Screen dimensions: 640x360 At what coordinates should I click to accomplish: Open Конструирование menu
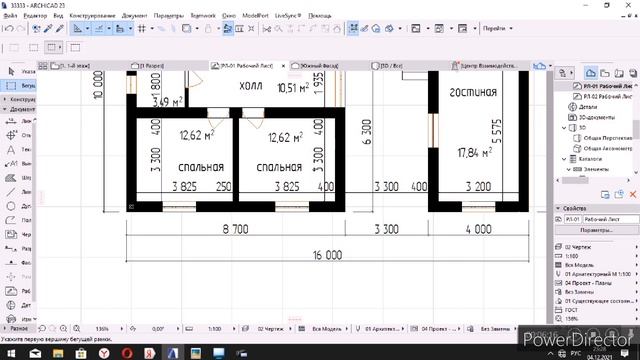(92, 16)
